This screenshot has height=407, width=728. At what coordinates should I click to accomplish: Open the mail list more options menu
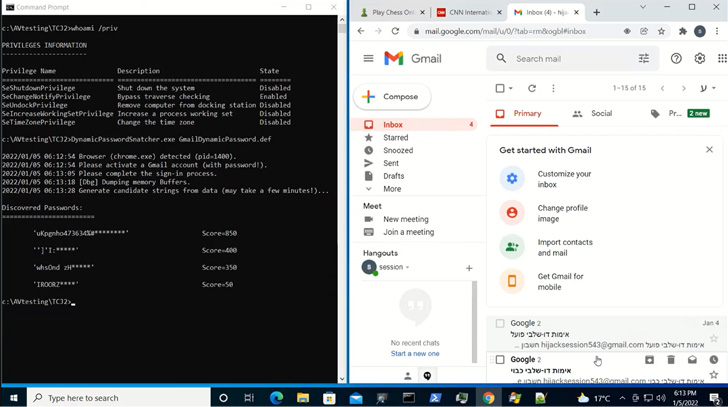pyautogui.click(x=553, y=88)
